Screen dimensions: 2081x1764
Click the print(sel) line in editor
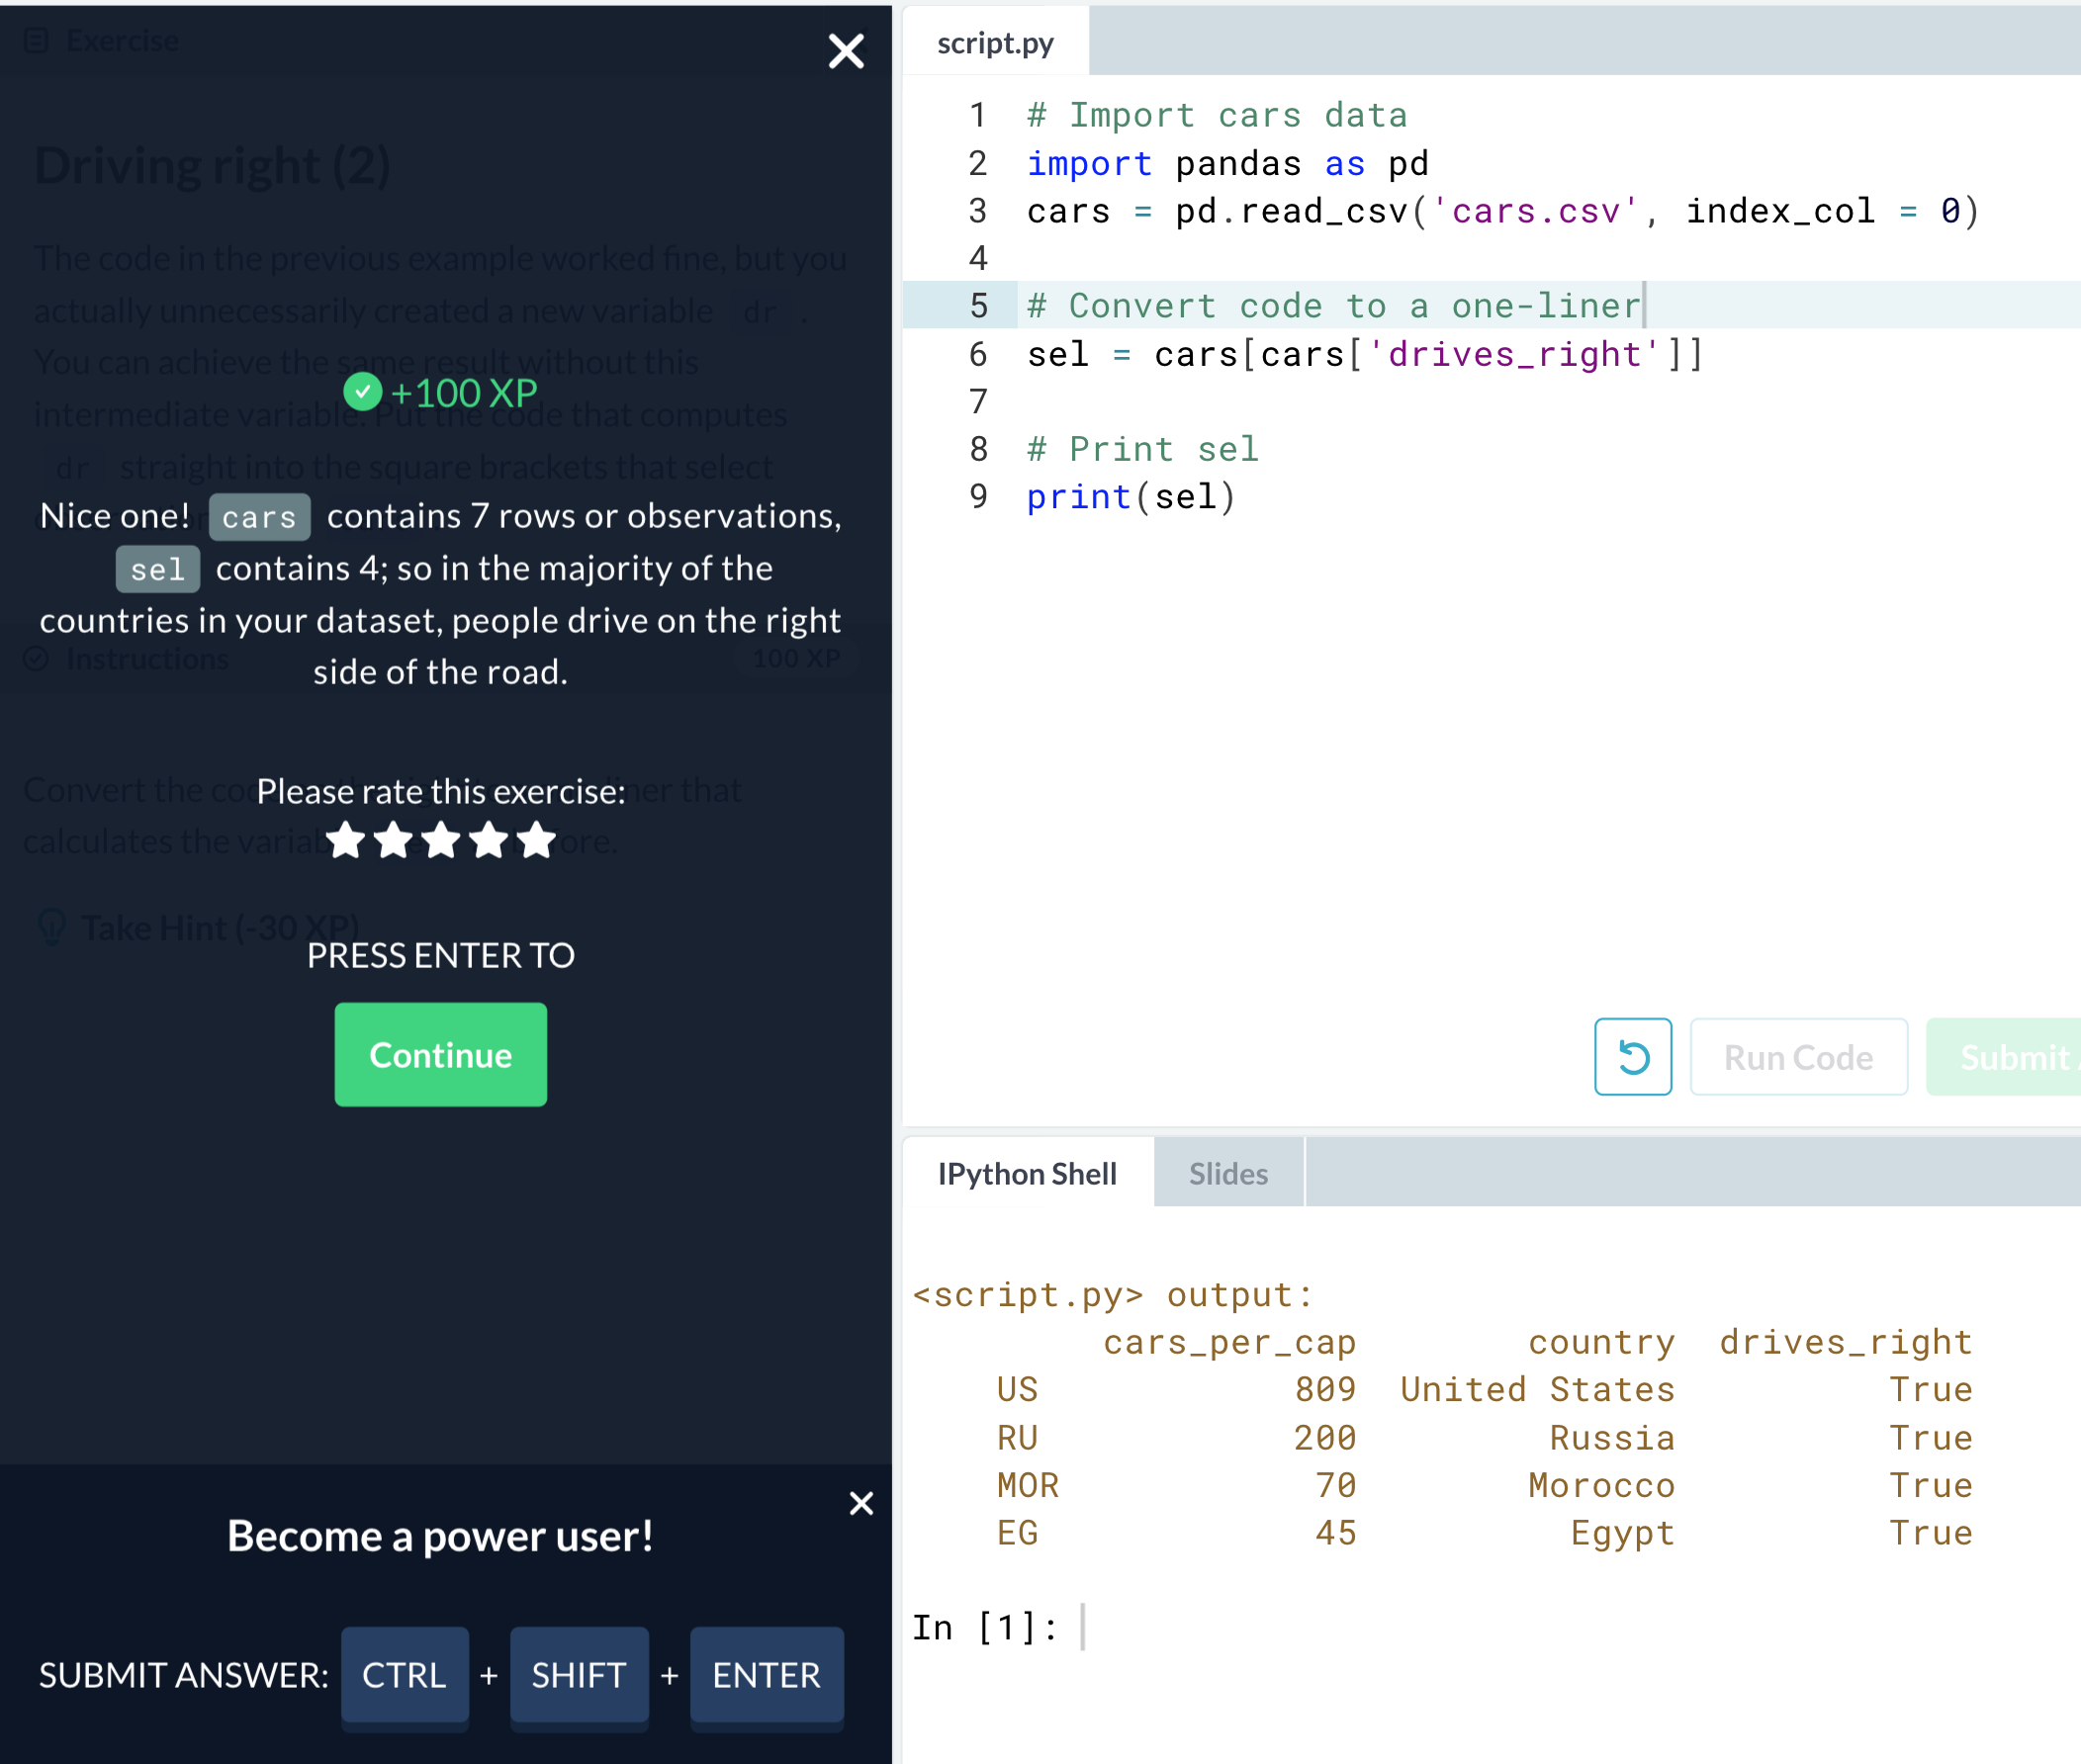coord(1131,497)
